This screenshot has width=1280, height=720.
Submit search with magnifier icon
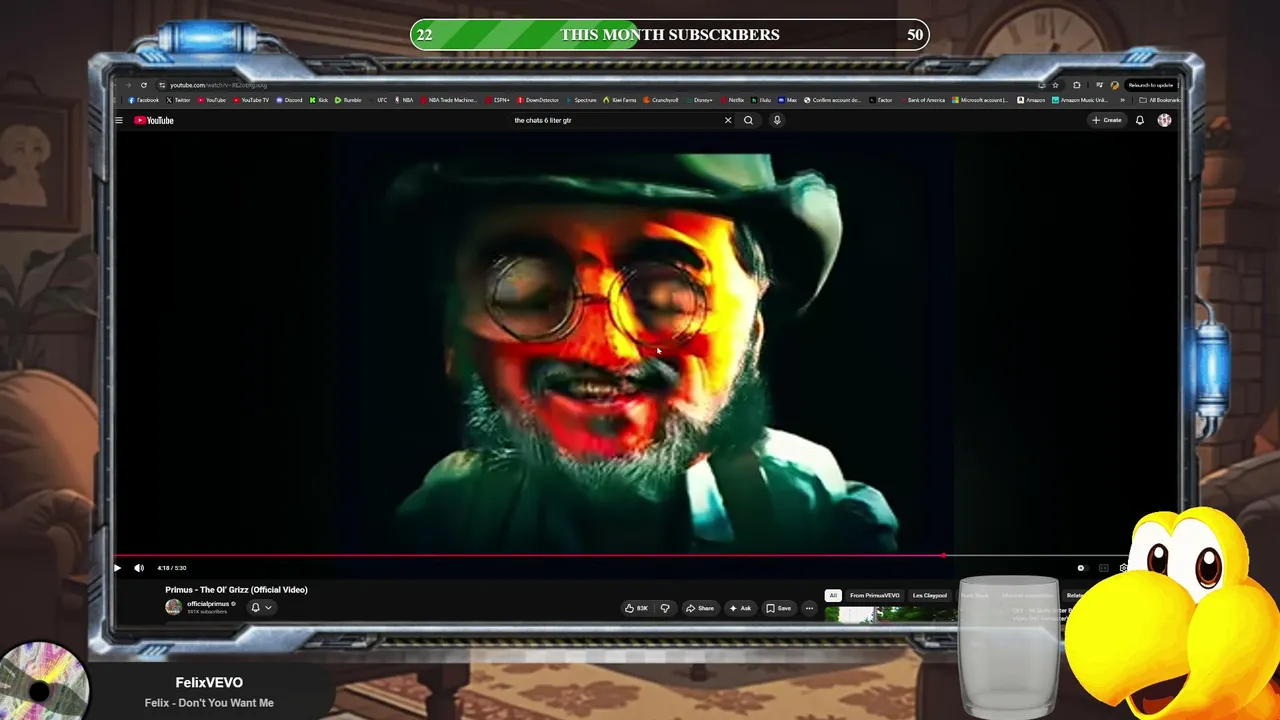(748, 120)
